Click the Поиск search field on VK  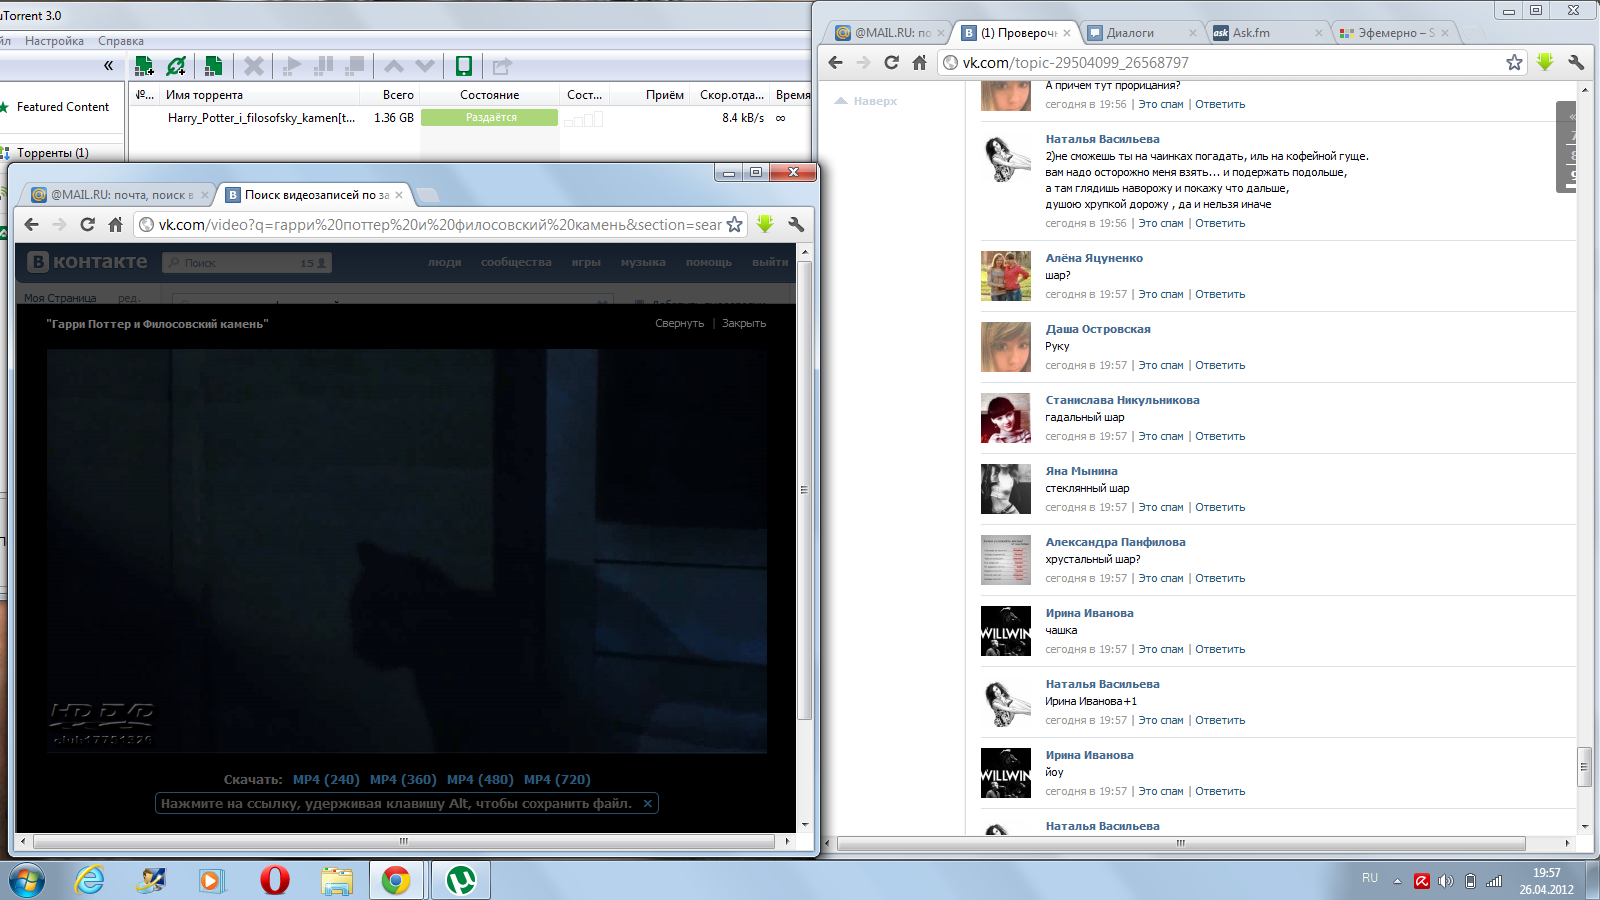(247, 263)
